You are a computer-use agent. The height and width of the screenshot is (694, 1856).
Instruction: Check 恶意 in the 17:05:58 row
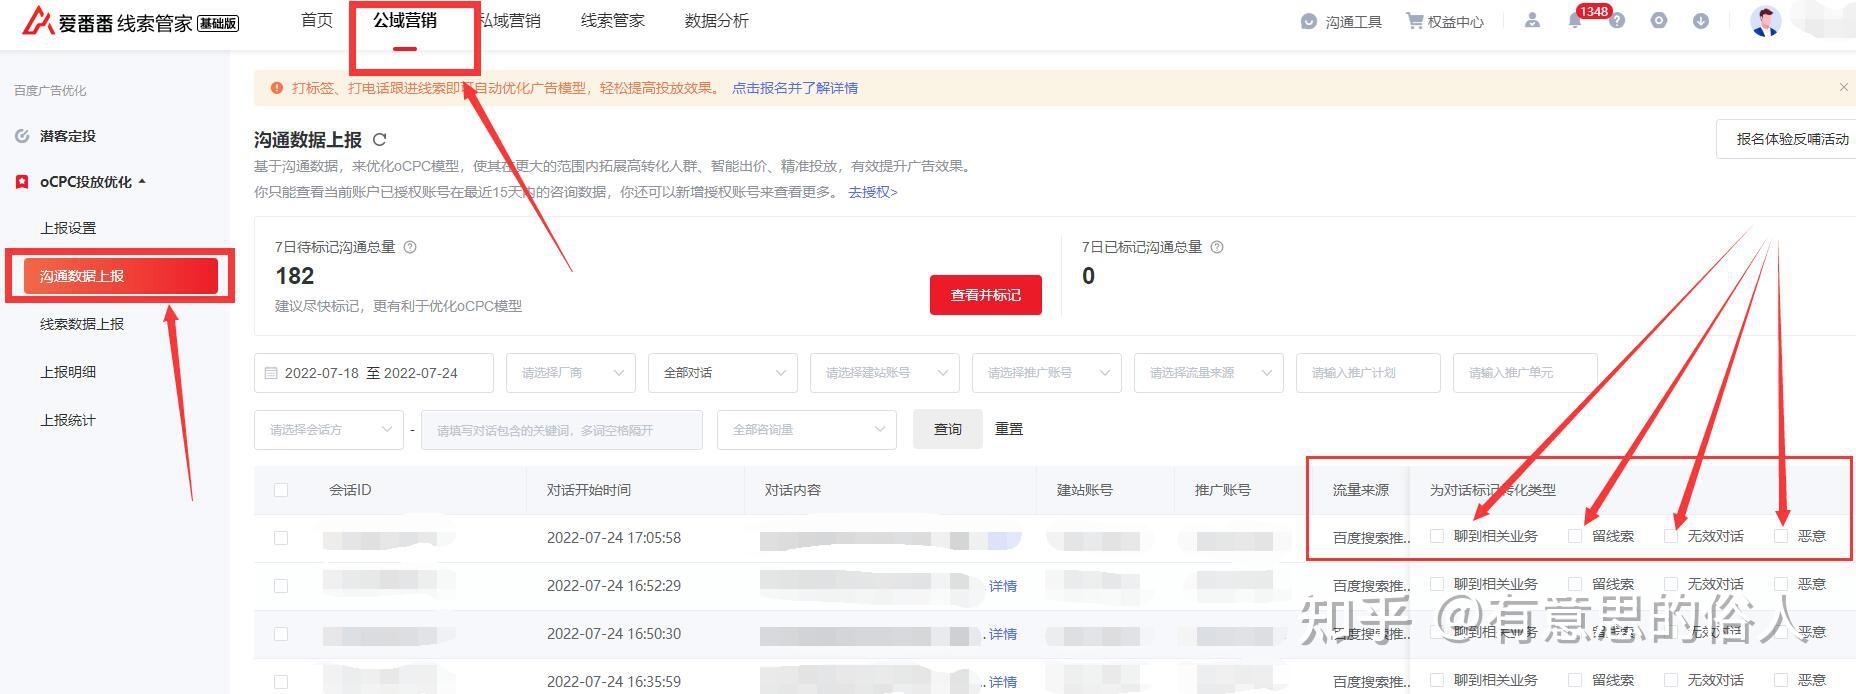1781,536
